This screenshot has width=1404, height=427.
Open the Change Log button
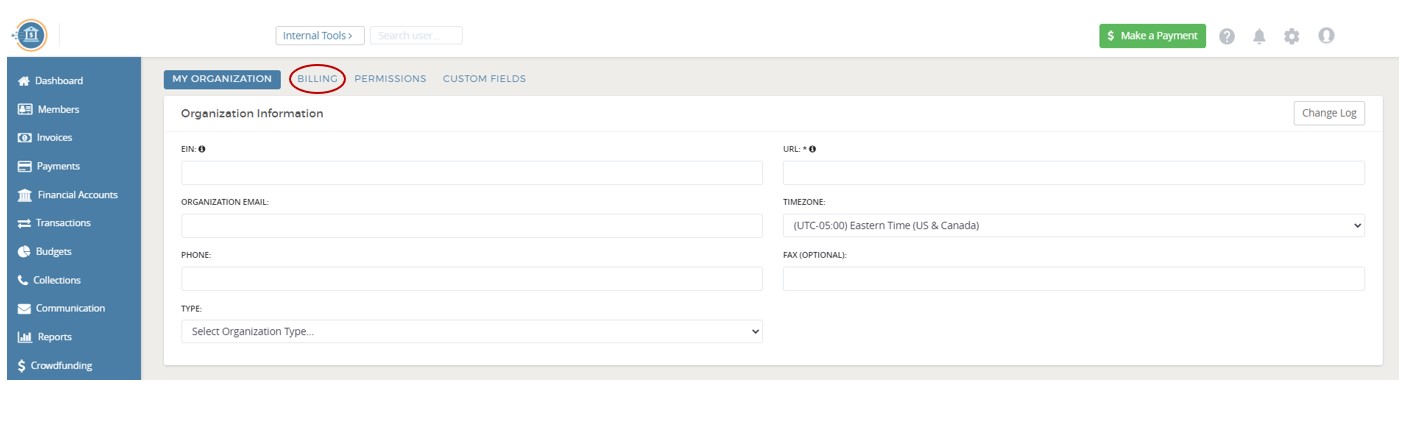pos(1329,113)
